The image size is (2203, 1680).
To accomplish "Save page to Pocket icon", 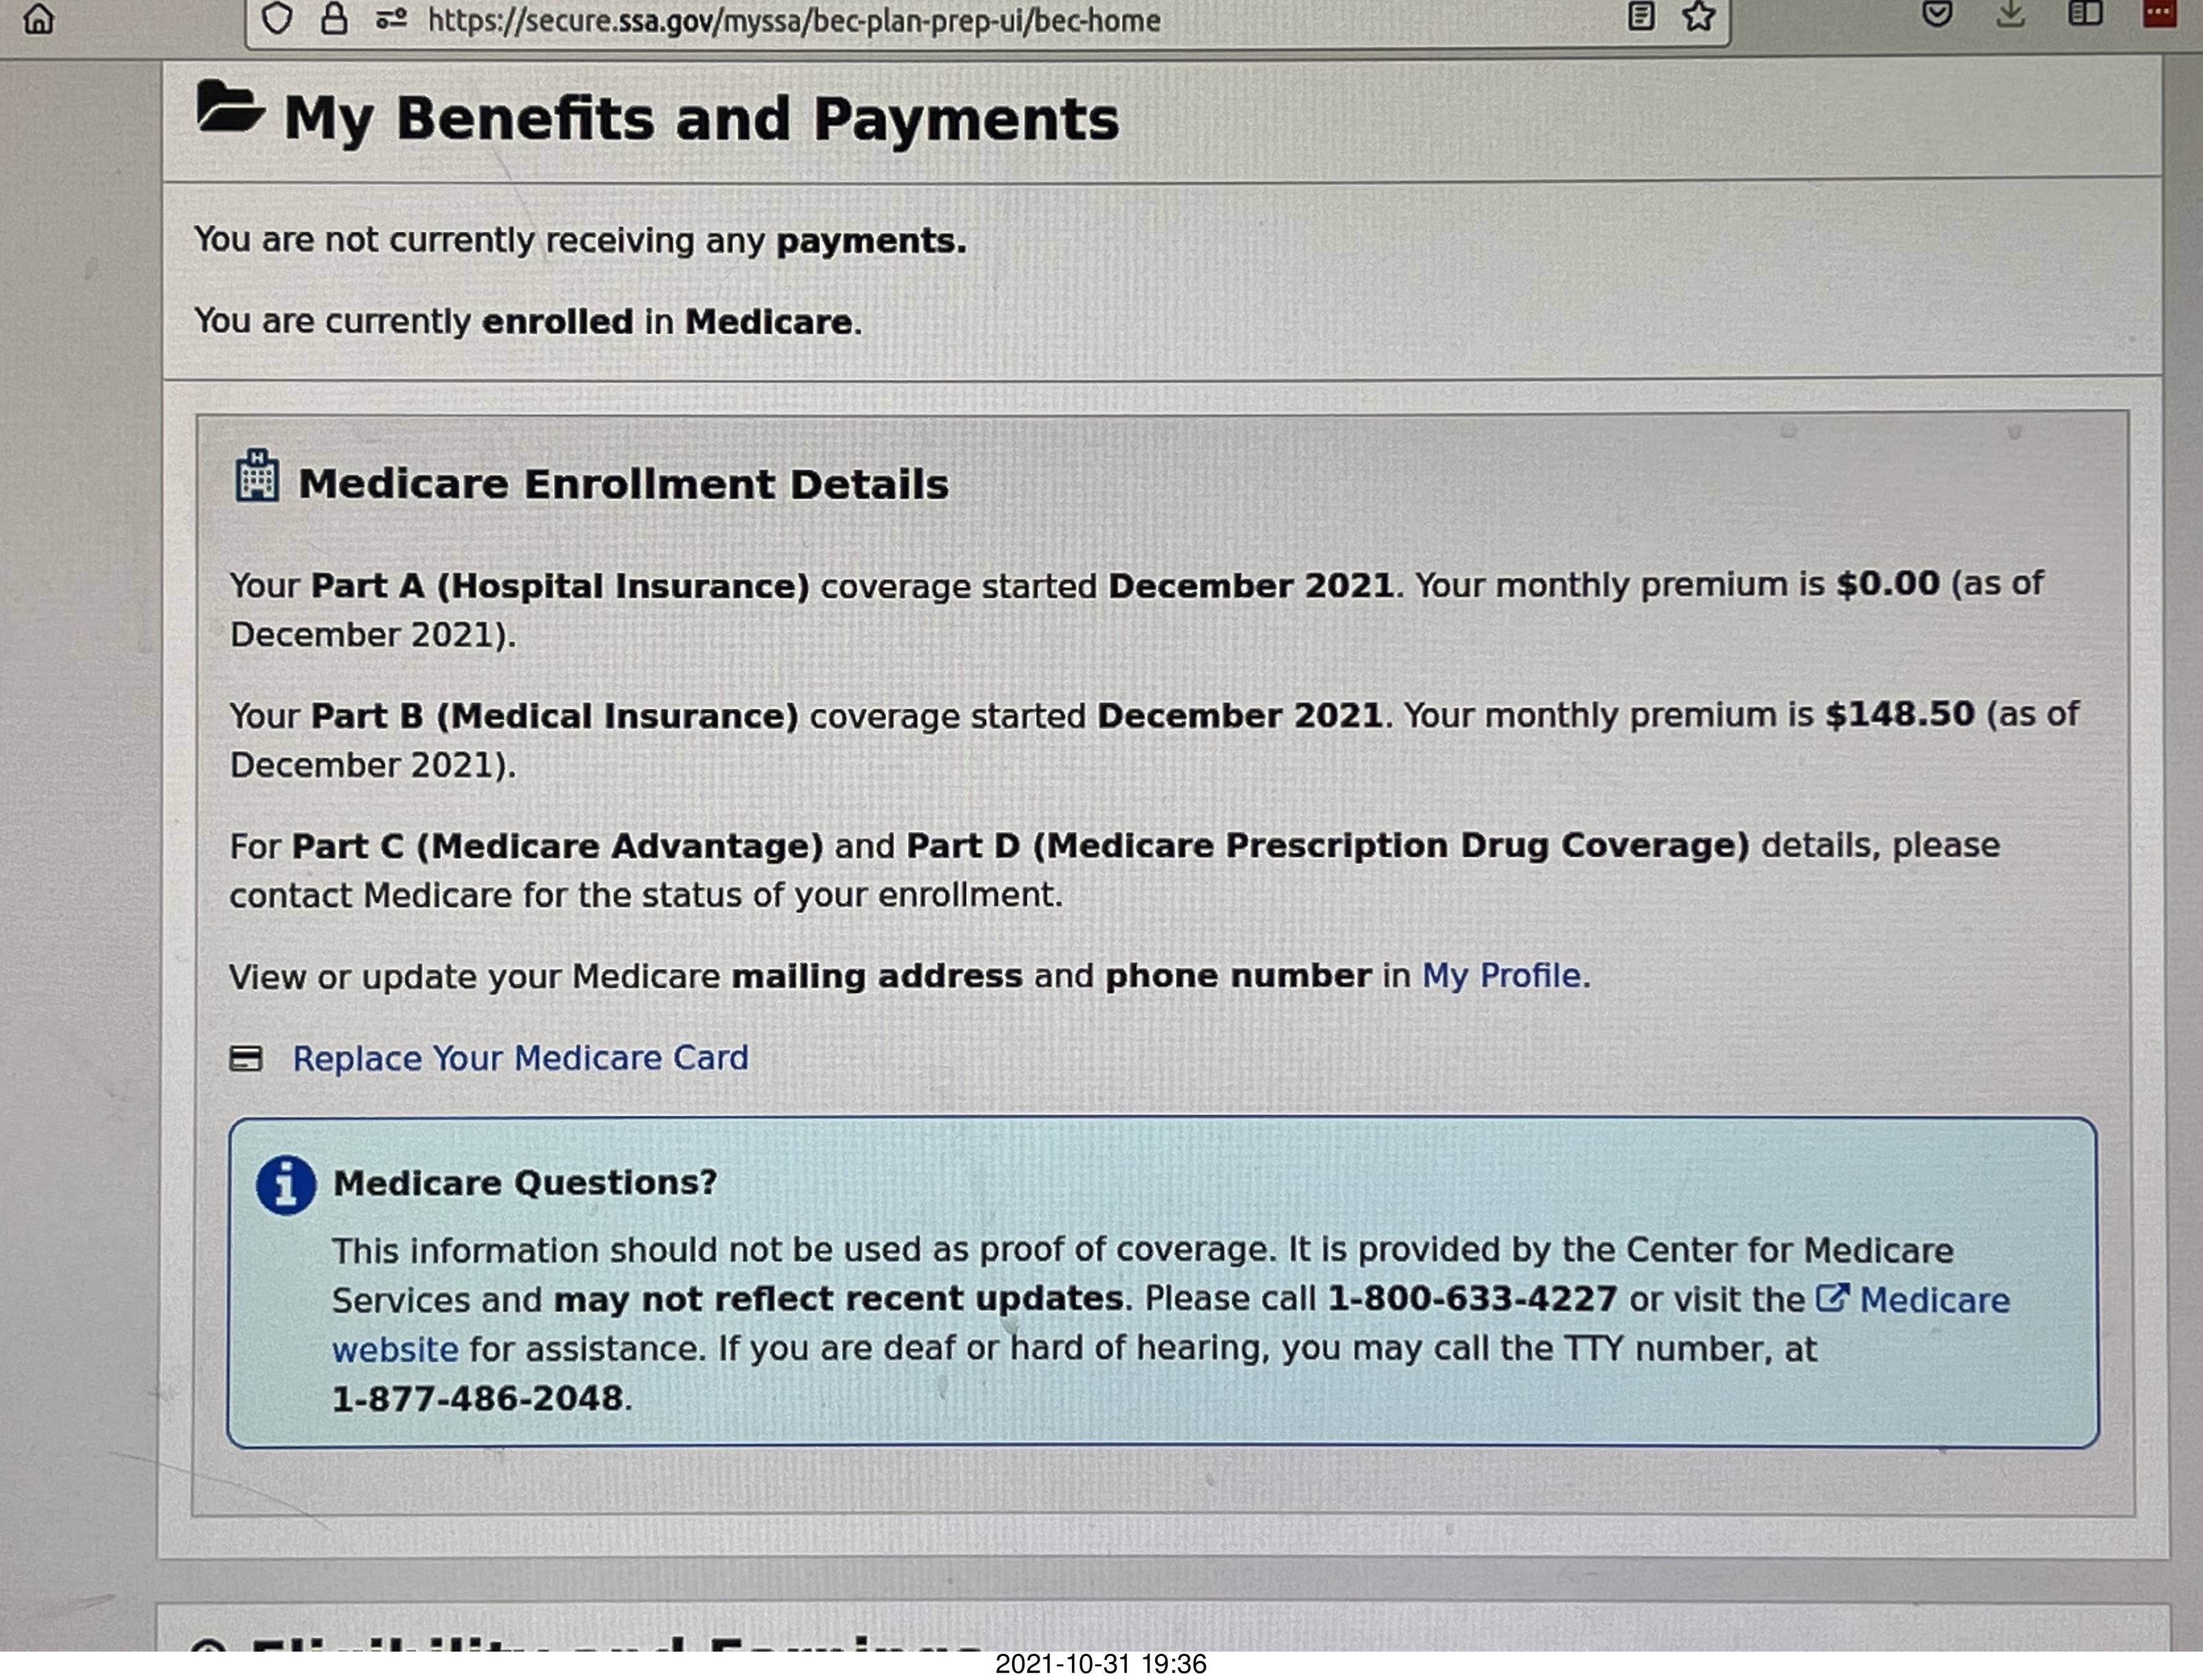I will (x=1937, y=14).
